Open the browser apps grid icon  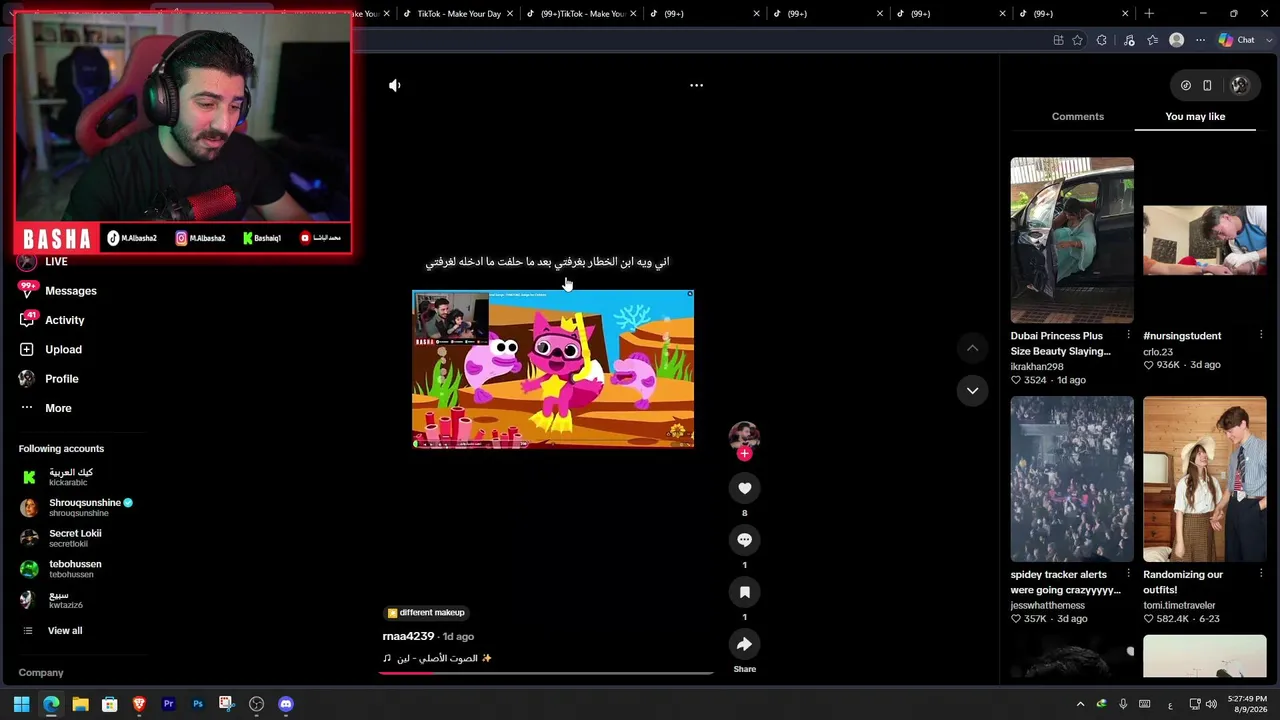pos(1058,40)
